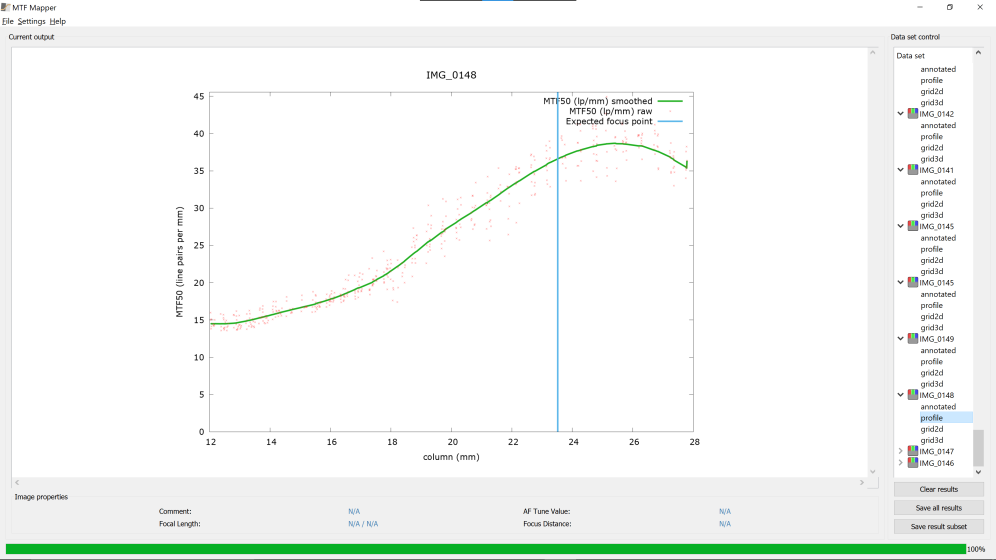Click the Save all results button
This screenshot has width=996, height=560.
[x=938, y=508]
